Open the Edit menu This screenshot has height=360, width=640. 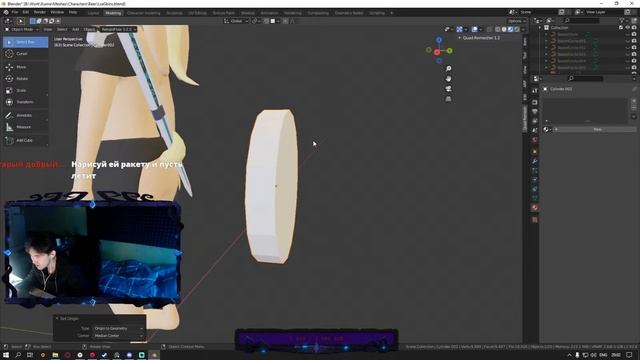[x=26, y=12]
